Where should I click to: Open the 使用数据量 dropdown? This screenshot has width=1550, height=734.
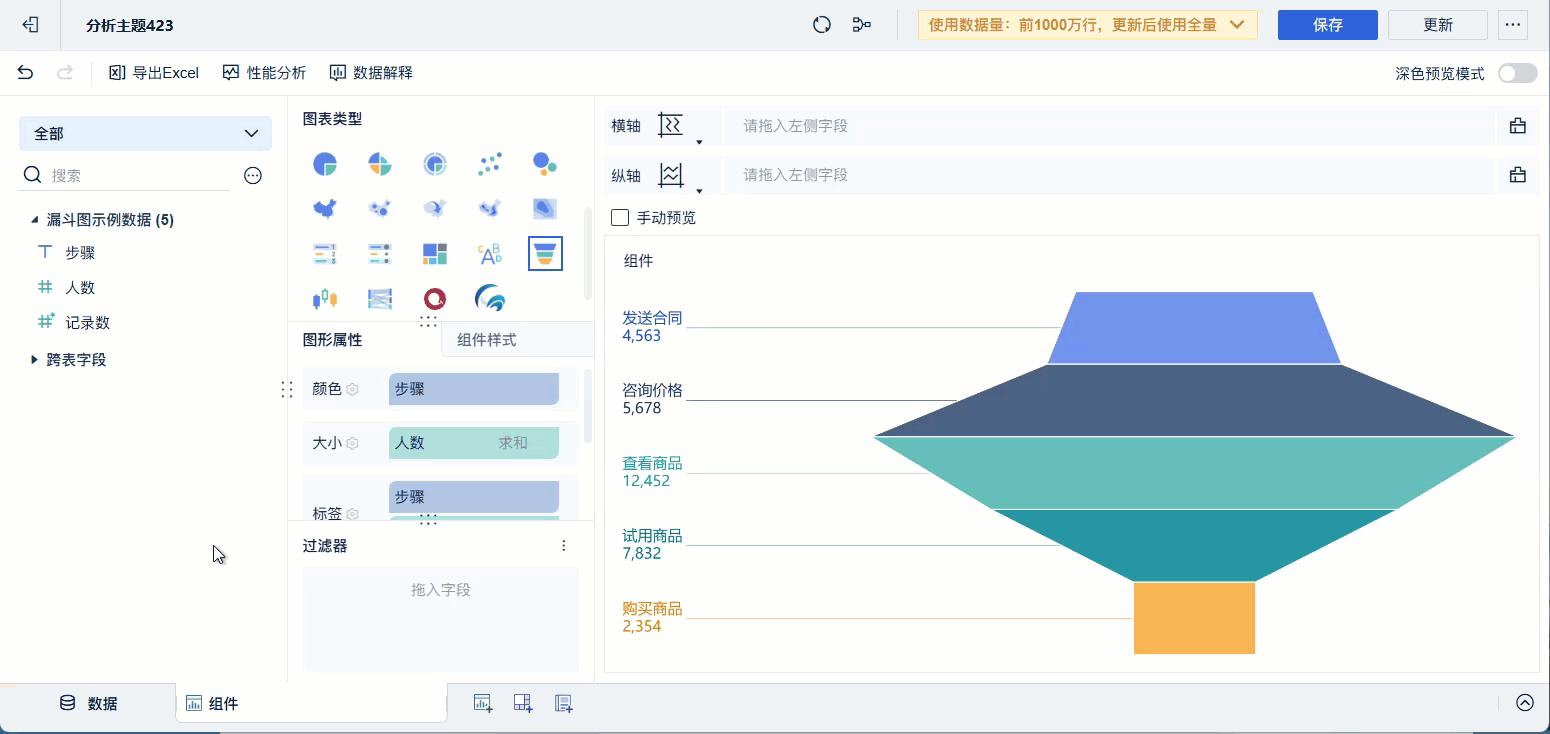click(x=1088, y=25)
